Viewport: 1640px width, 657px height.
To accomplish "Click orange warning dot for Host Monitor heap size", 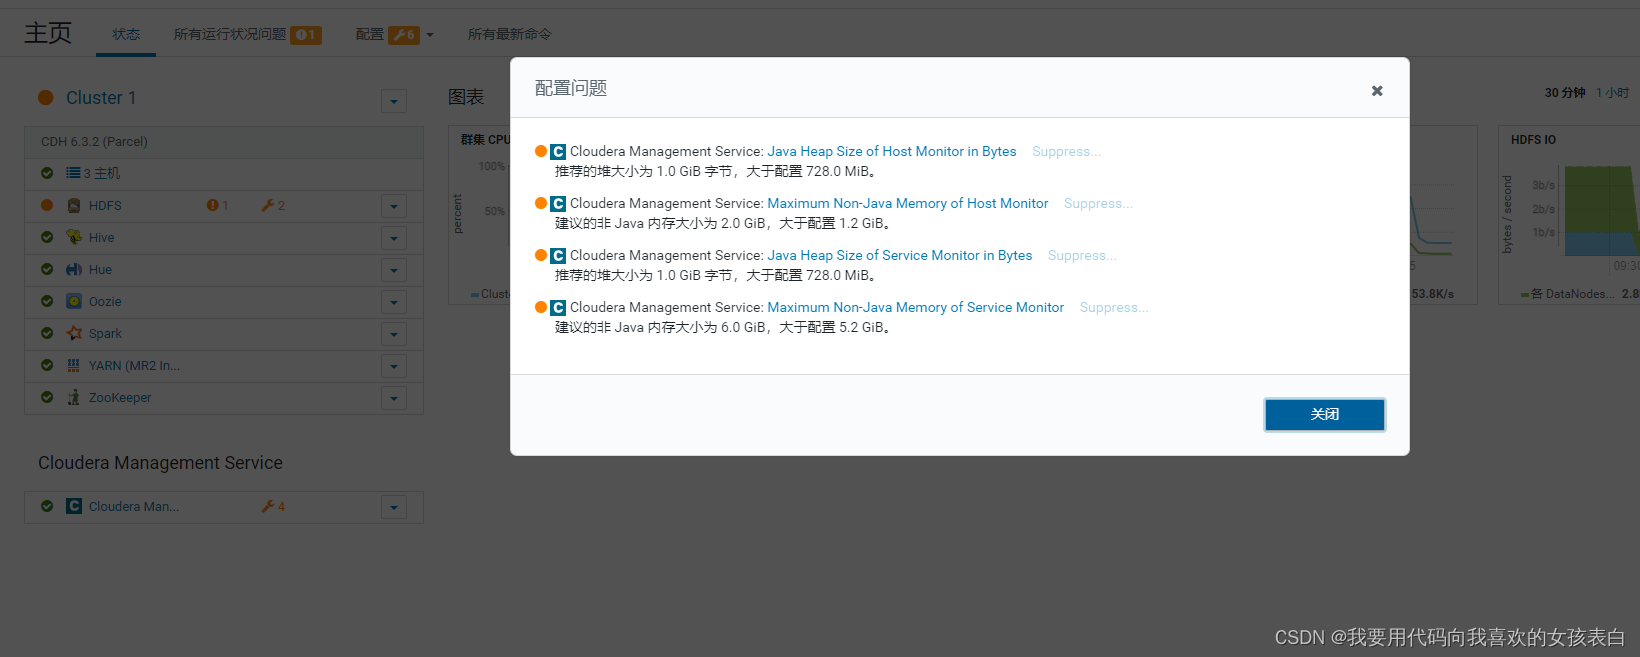I will [x=541, y=151].
